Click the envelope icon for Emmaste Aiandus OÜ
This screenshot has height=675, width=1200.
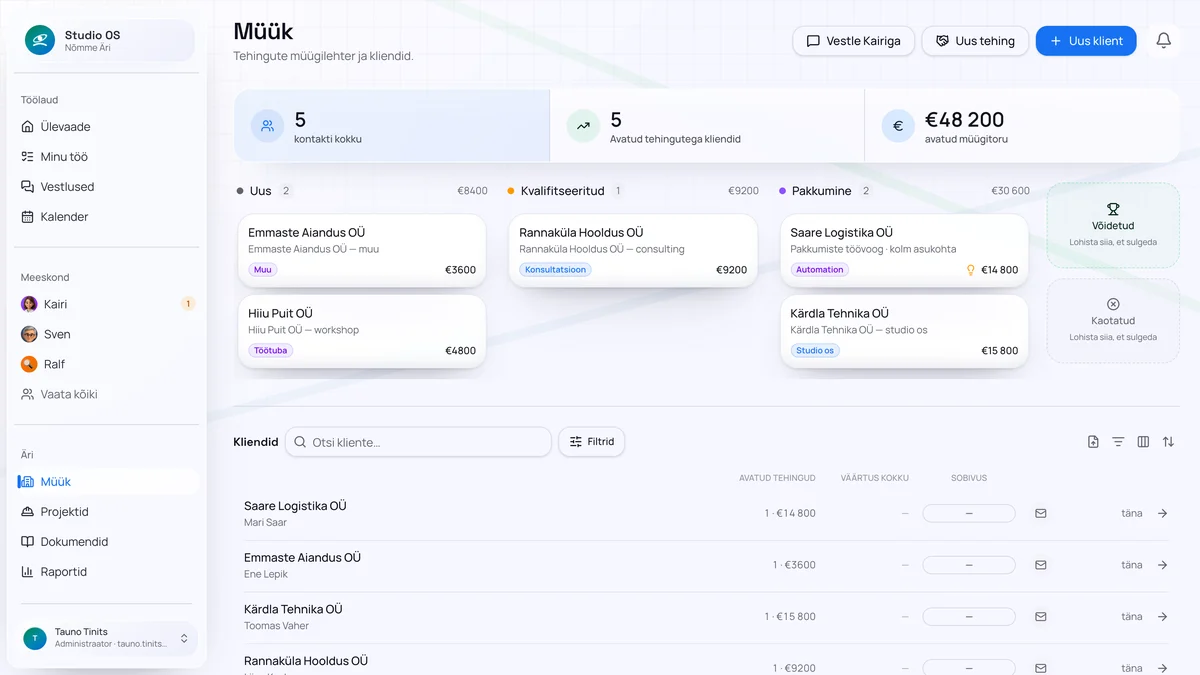coord(1040,565)
